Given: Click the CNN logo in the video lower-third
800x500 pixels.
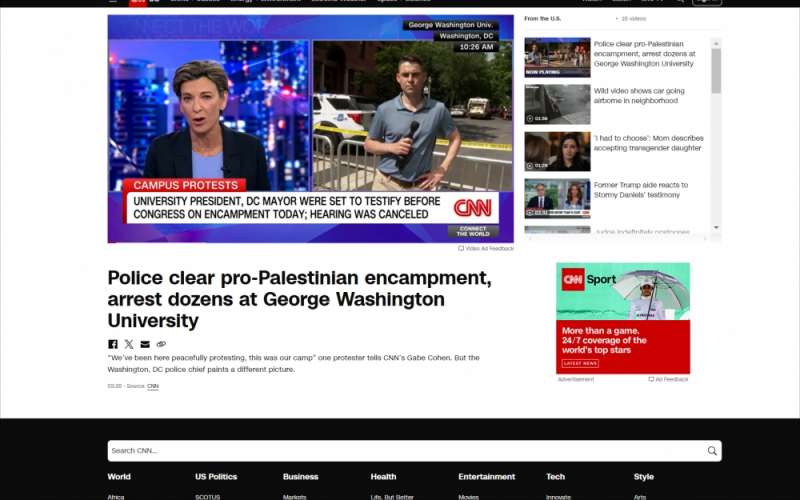Looking at the screenshot, I should 472,208.
